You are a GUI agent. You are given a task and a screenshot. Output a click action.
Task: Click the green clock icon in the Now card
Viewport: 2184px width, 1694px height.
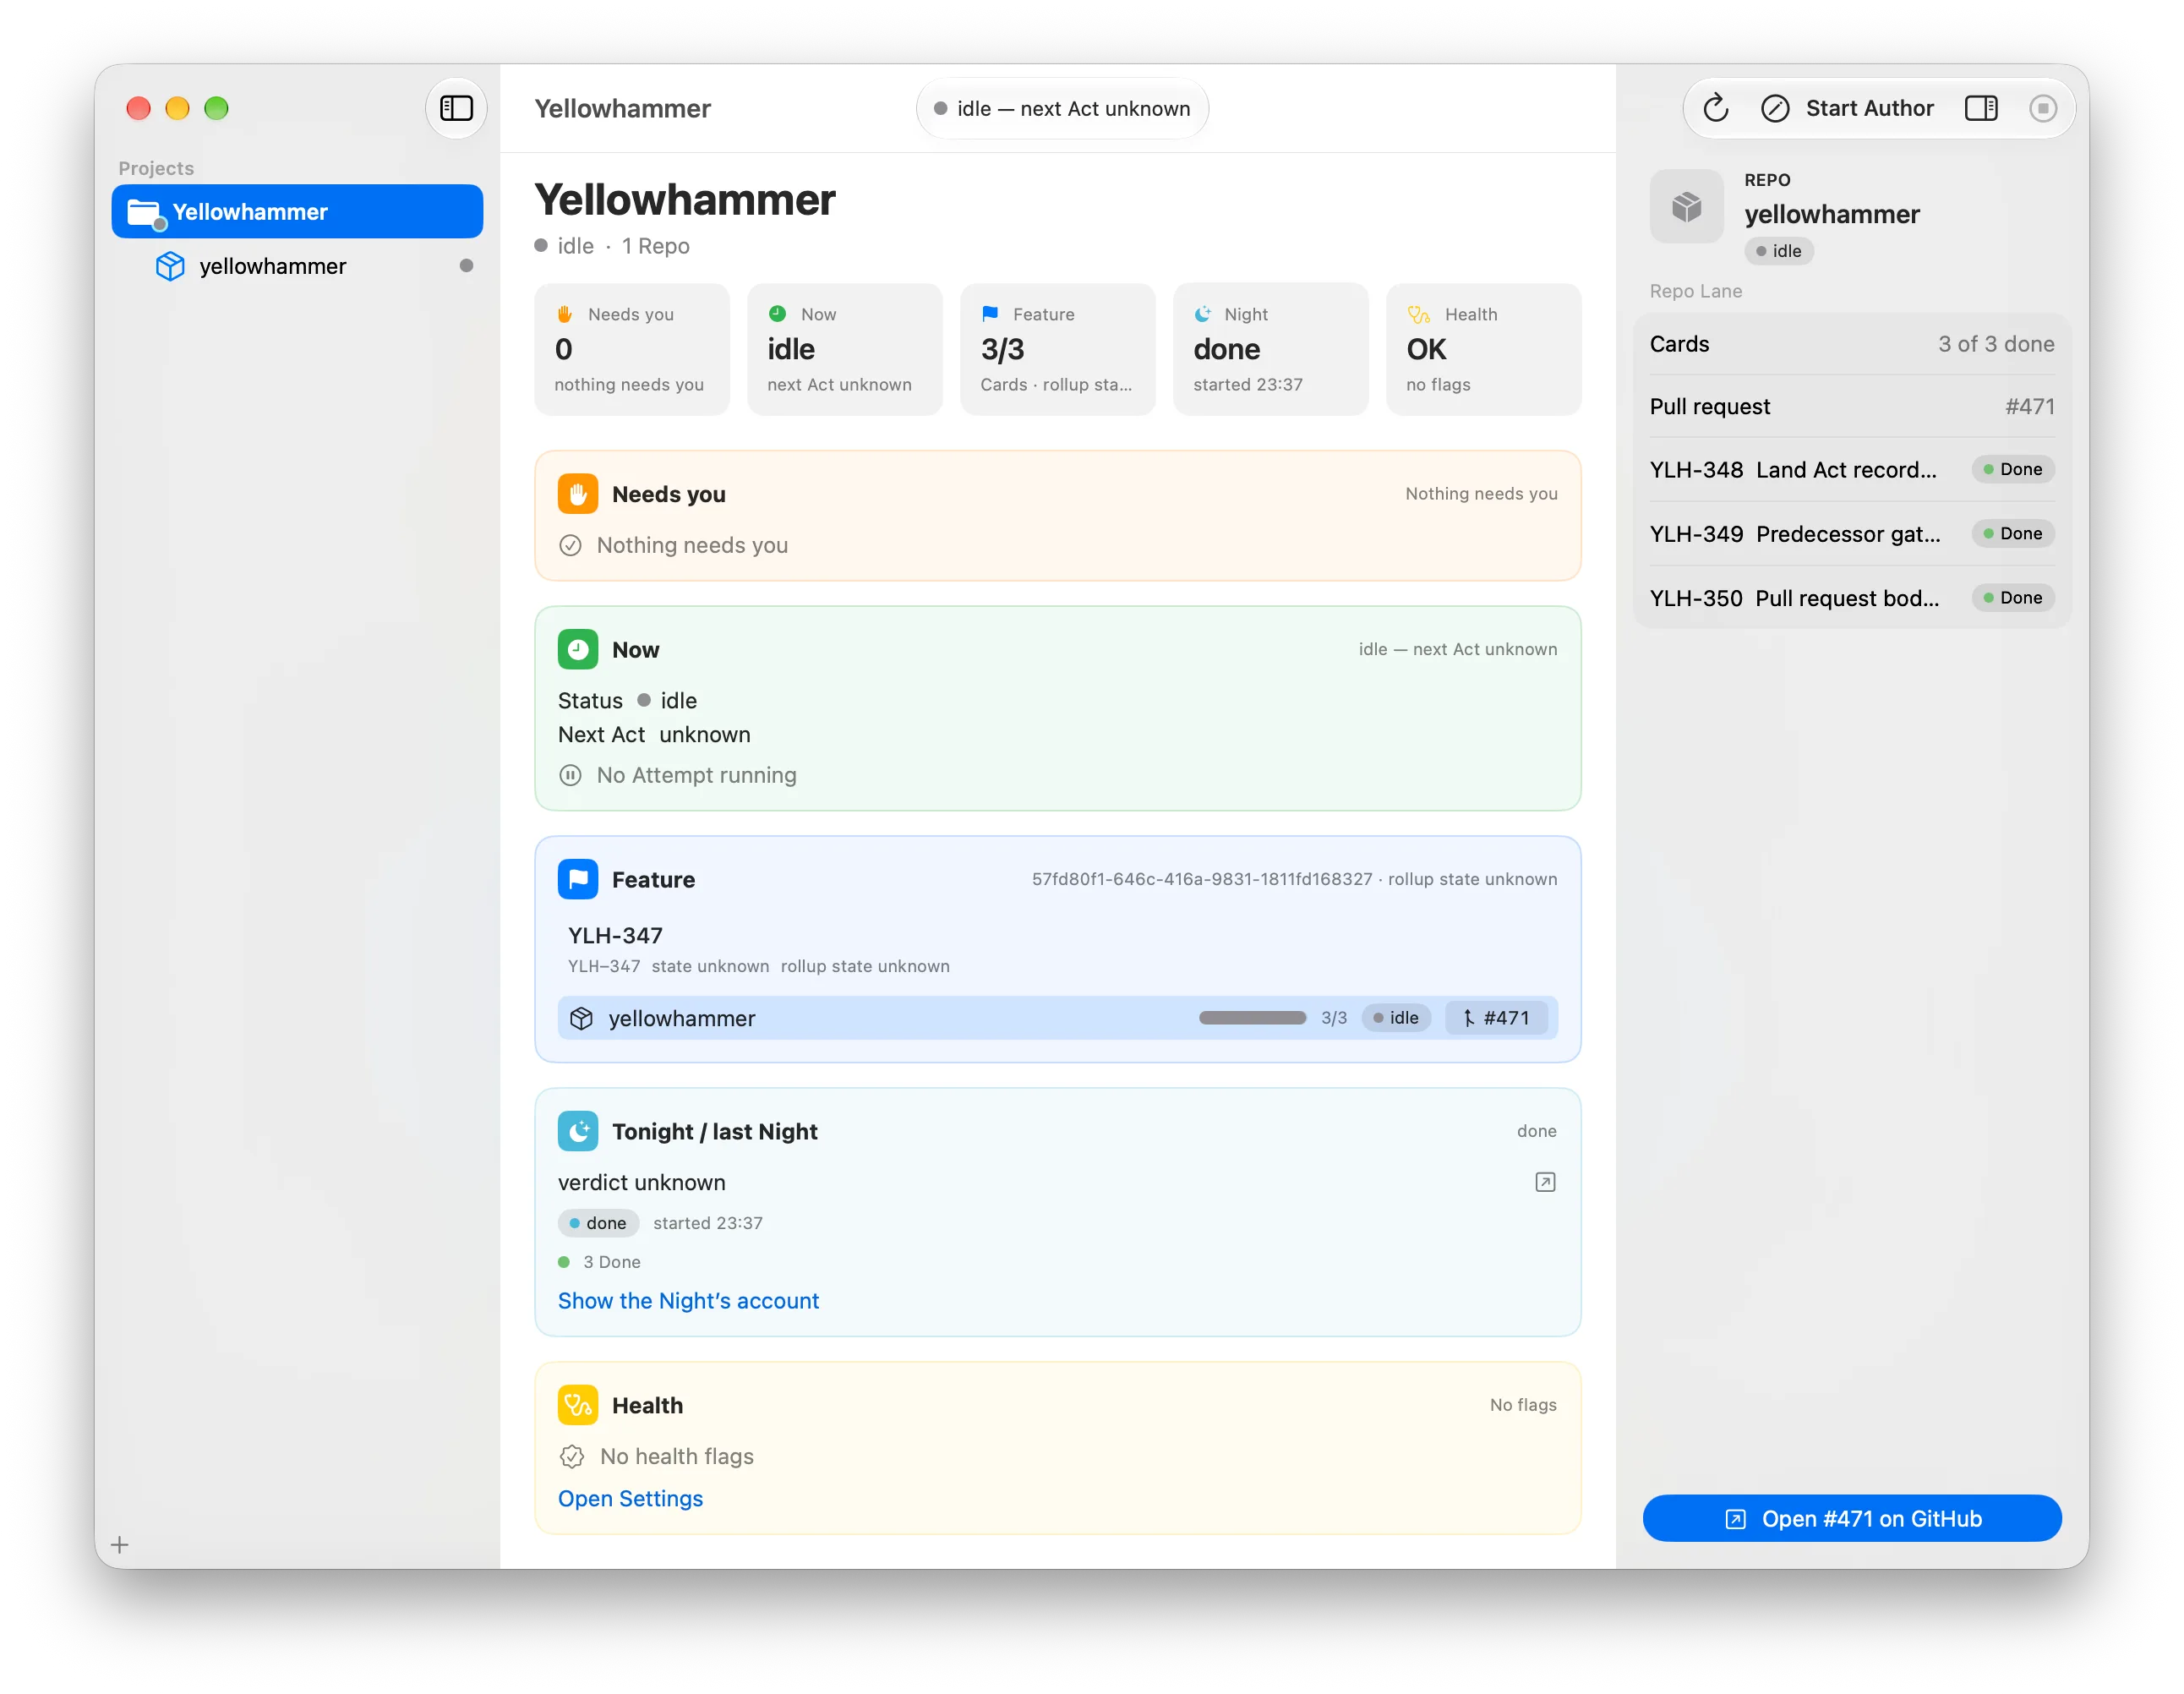[x=578, y=650]
